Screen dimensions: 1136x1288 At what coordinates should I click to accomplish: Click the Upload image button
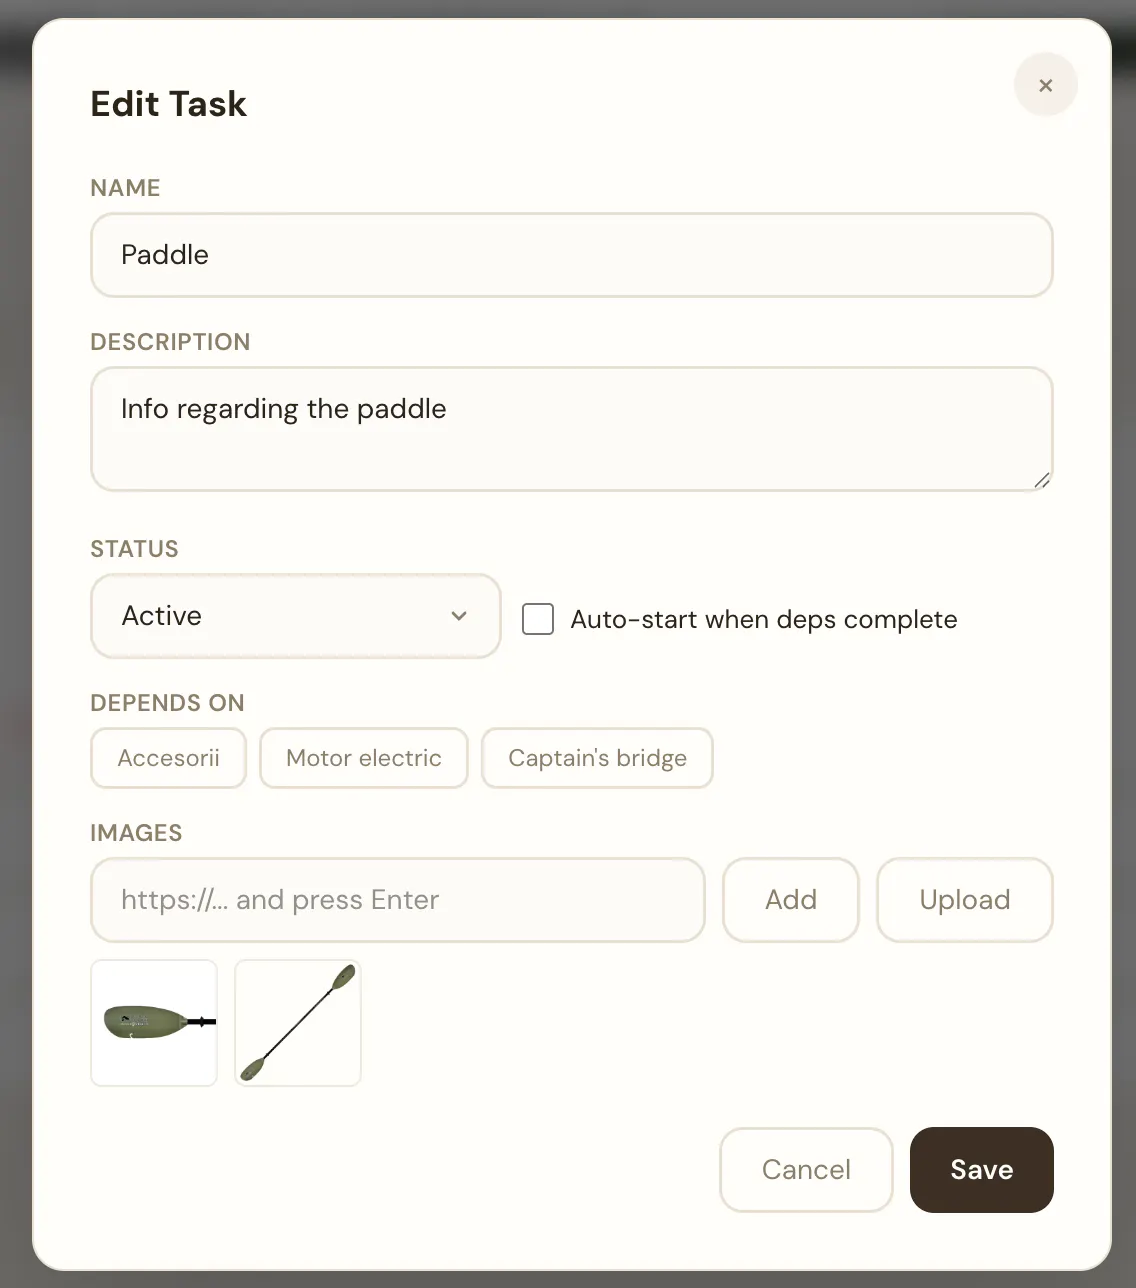pos(965,900)
